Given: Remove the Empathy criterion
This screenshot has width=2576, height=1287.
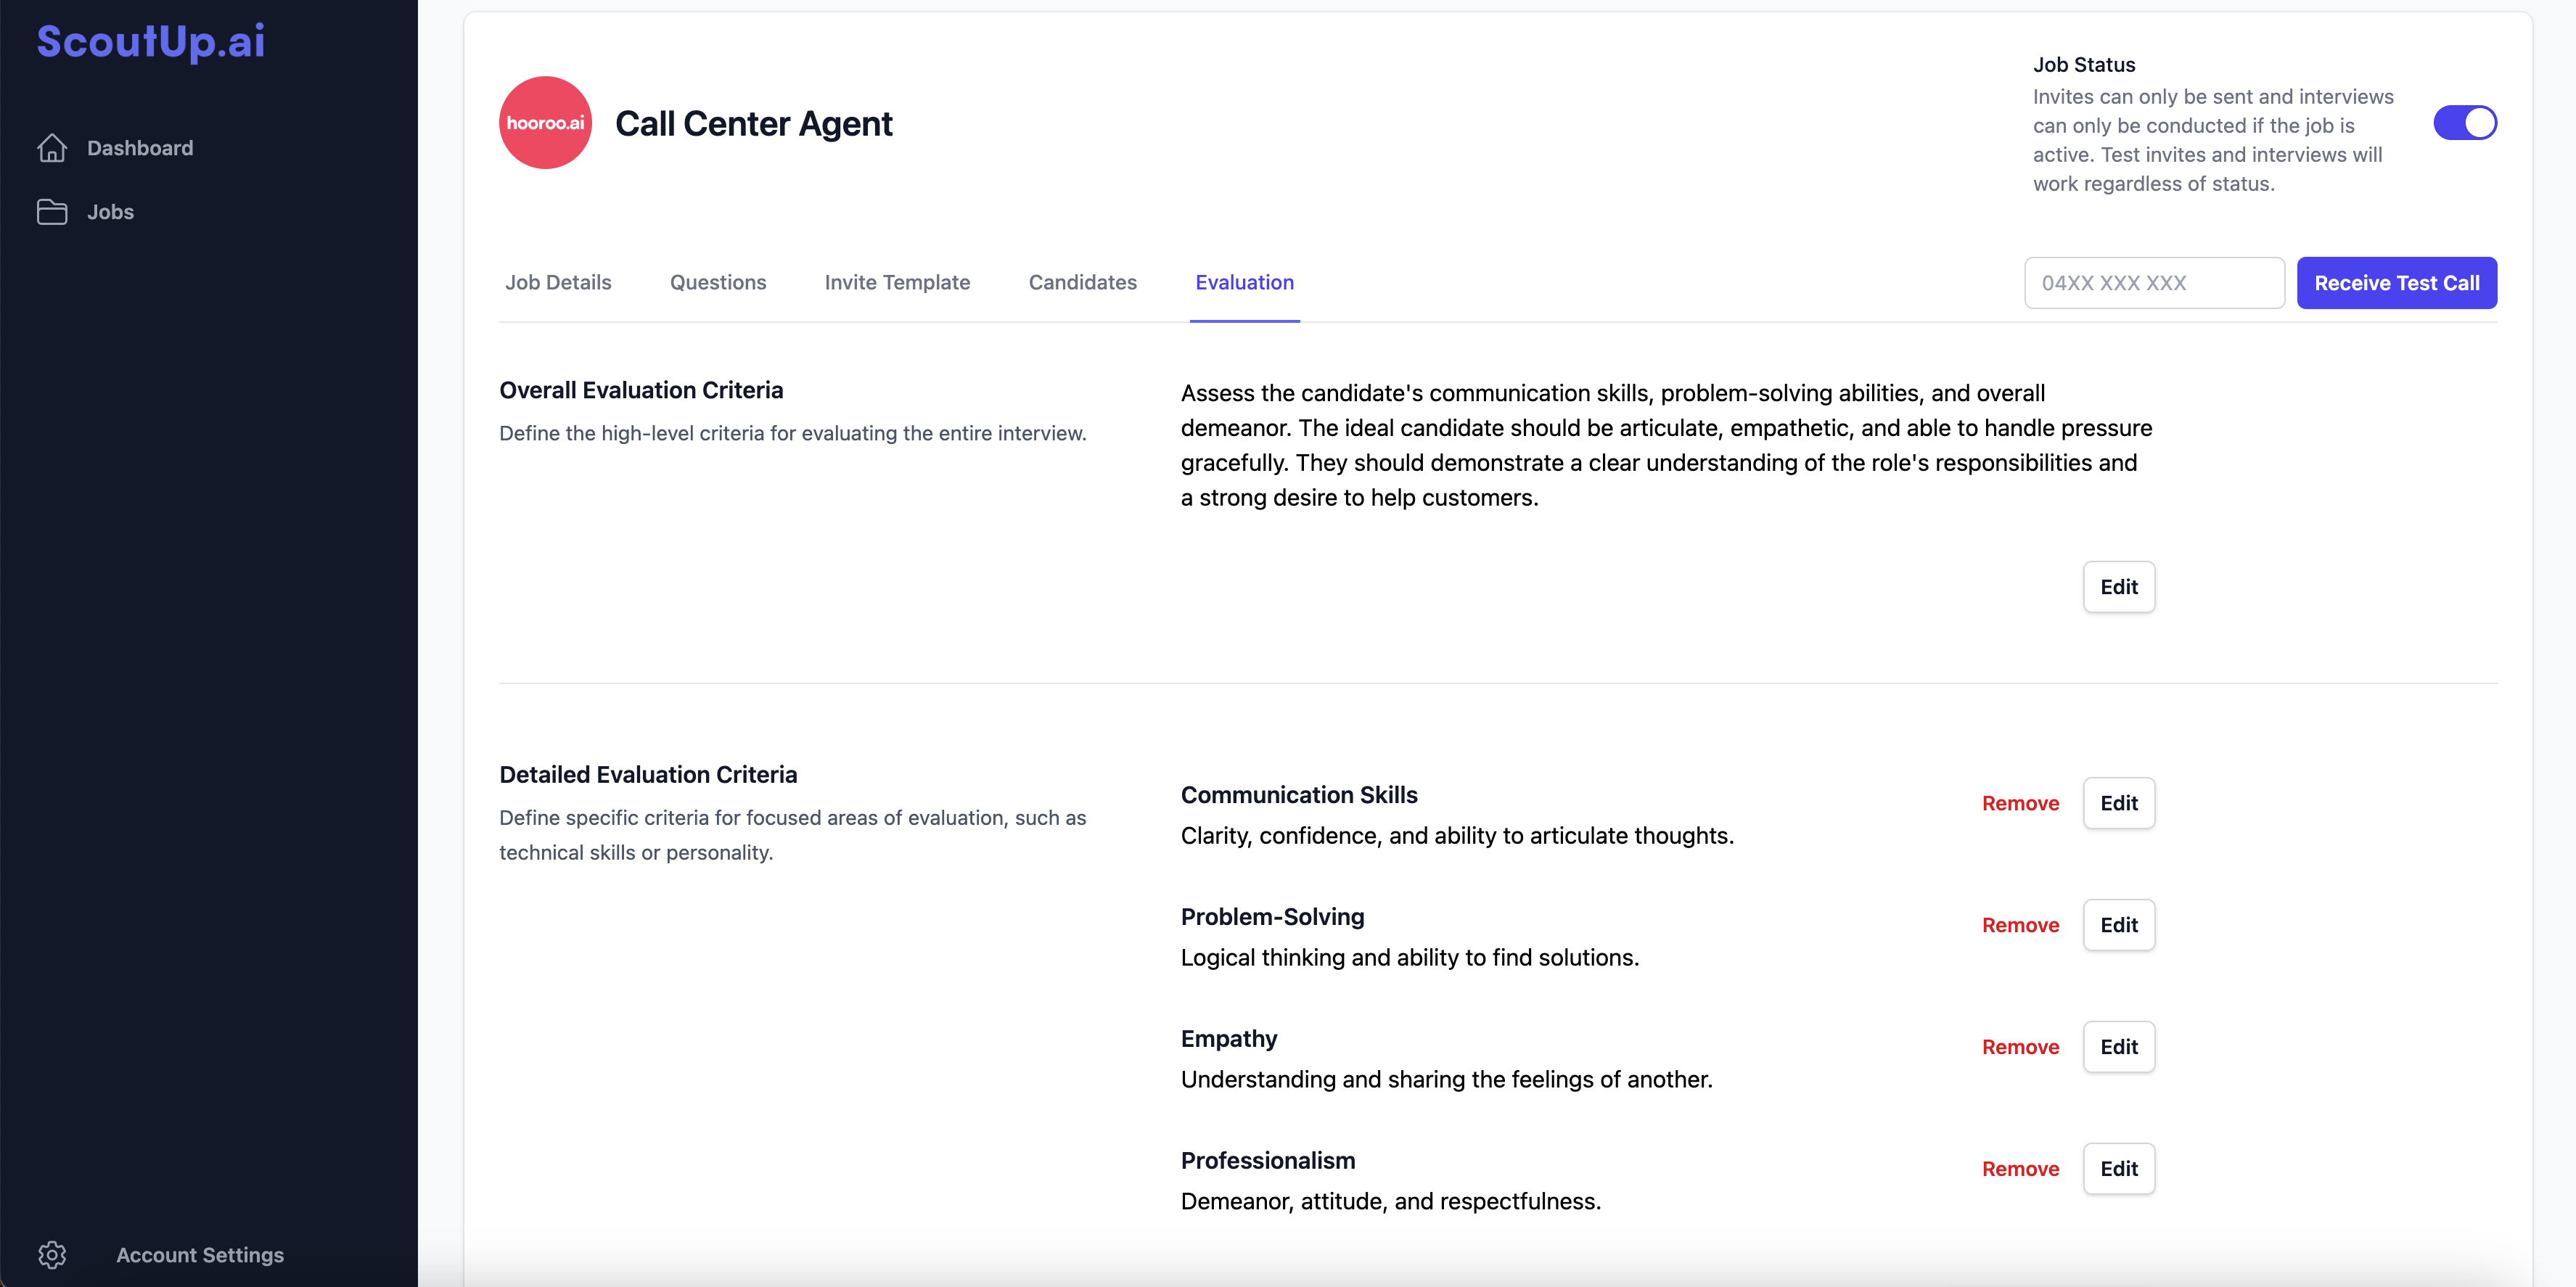Looking at the screenshot, I should [2020, 1047].
